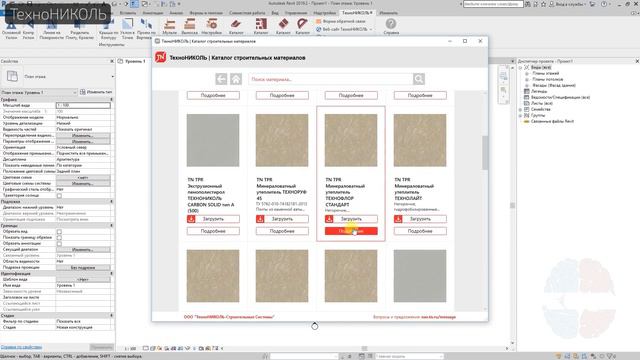Collapse the Виды (все) tree node
Screen dimensions: 640x360
click(x=520, y=67)
